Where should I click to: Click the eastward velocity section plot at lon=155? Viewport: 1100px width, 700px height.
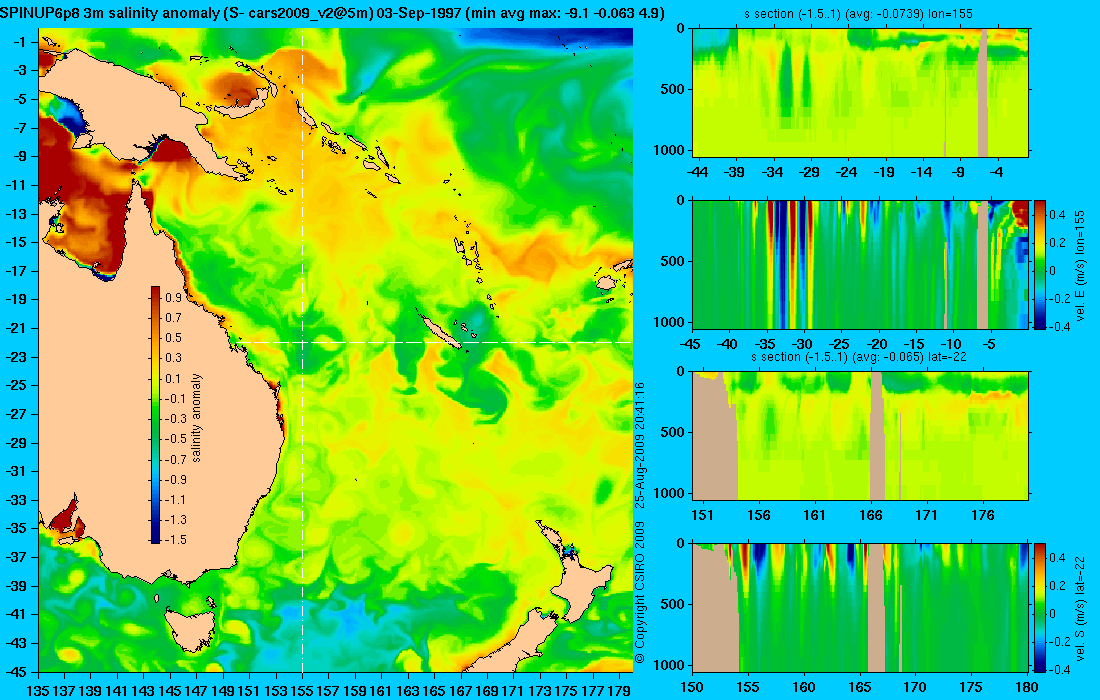click(861, 264)
